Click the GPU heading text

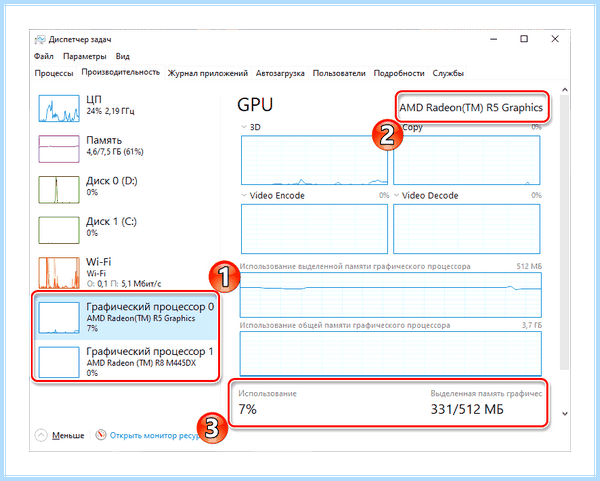click(x=255, y=104)
